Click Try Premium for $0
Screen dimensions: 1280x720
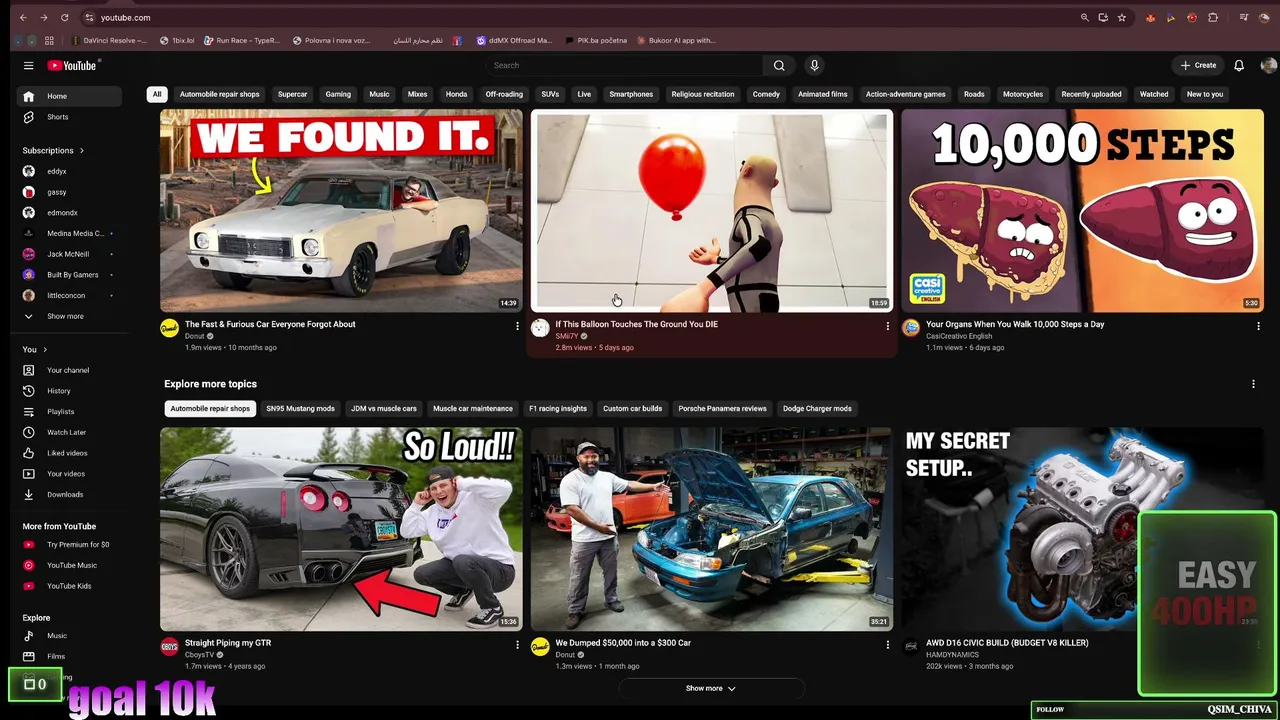click(69, 545)
